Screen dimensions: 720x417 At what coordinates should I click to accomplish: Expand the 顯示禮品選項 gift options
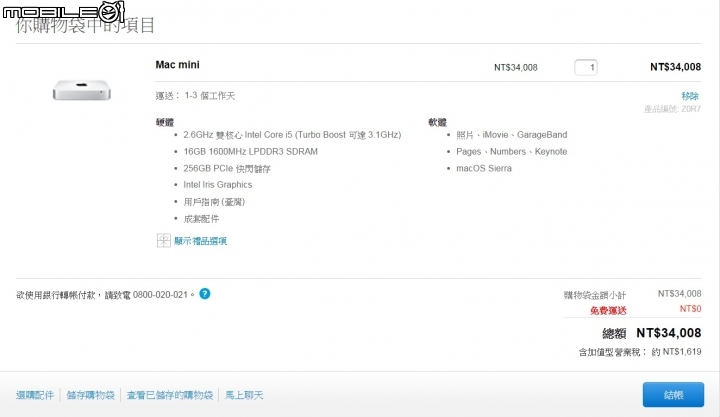coord(200,241)
